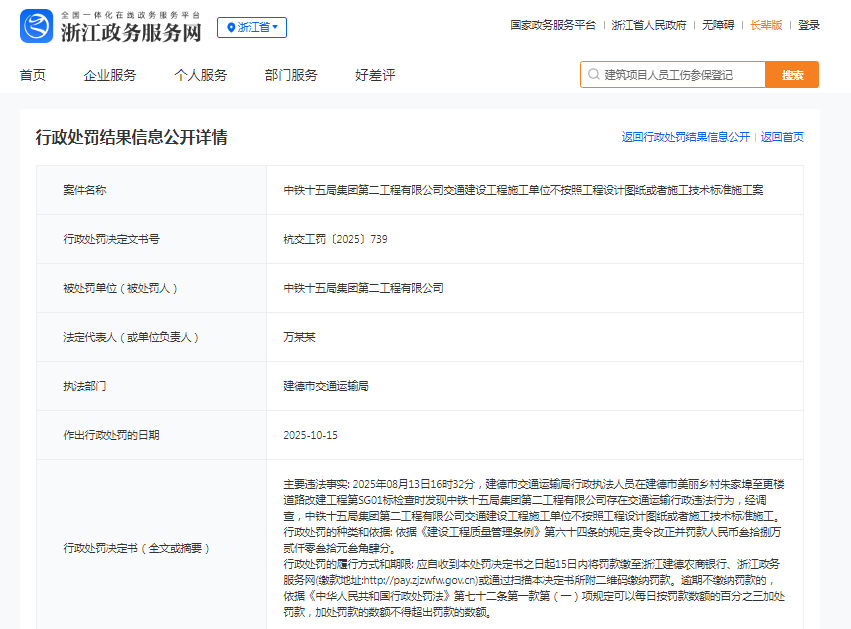
Task: Click the location pin icon beside 浙江省
Action: point(230,27)
